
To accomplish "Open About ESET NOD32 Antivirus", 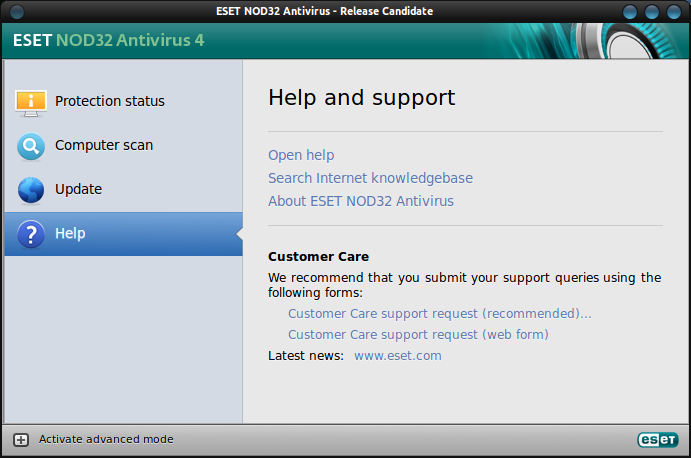I will [360, 201].
